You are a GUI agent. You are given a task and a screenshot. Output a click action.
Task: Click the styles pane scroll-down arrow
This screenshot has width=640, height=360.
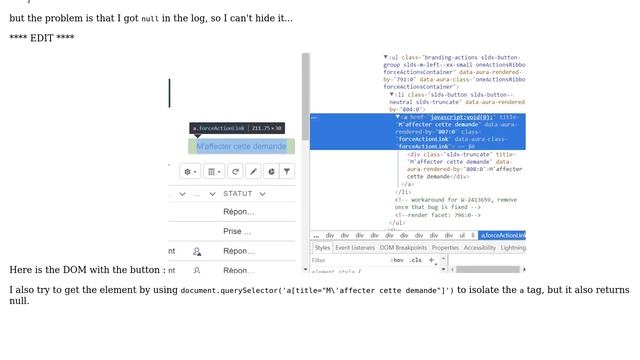pos(443,269)
